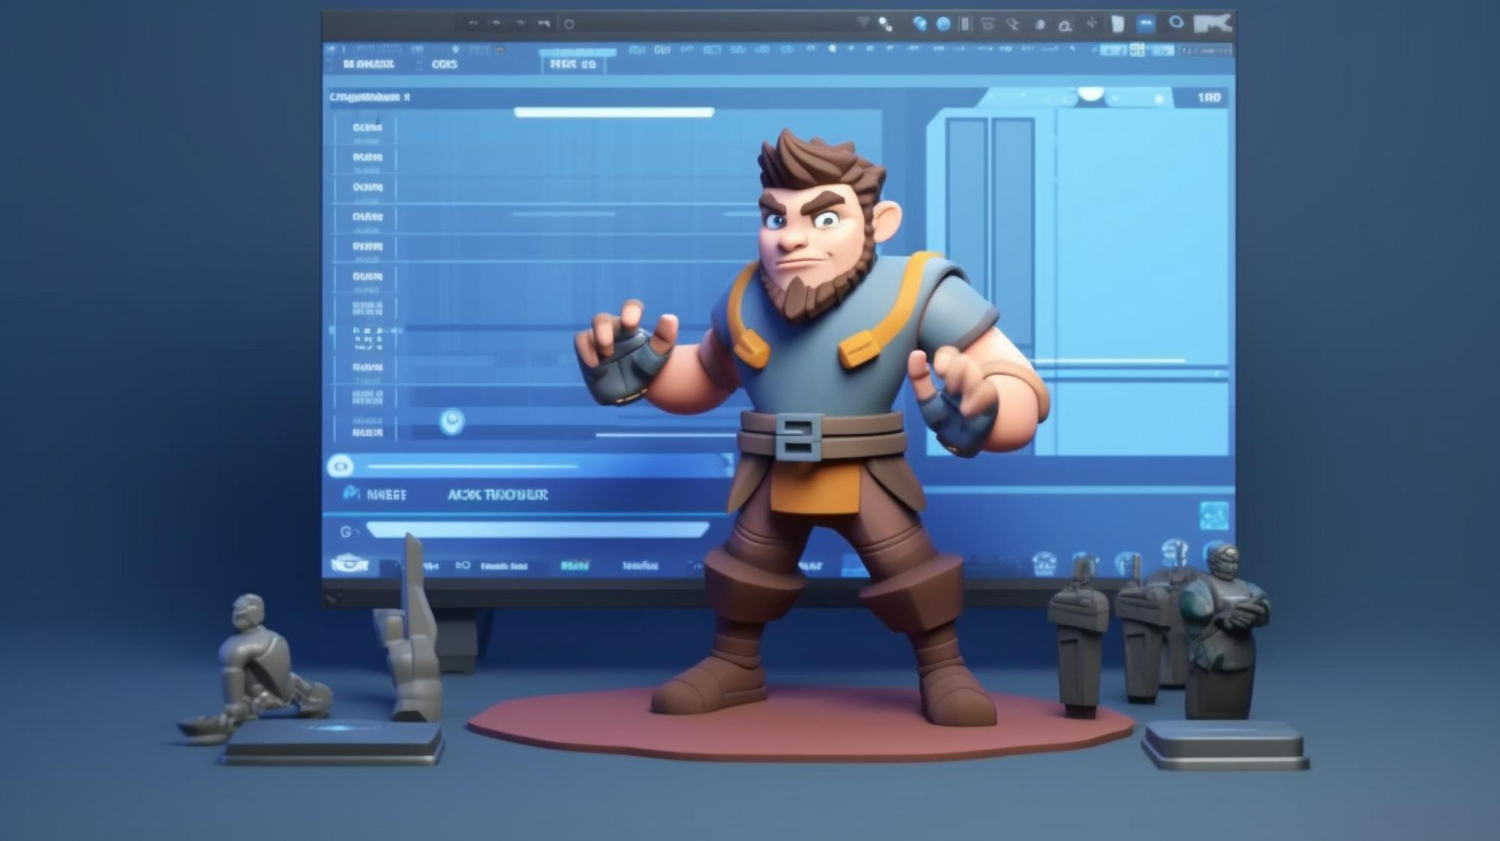Screen dimensions: 1500x841
Task: Click the blue square icon in top toolbar
Action: pyautogui.click(x=1146, y=24)
